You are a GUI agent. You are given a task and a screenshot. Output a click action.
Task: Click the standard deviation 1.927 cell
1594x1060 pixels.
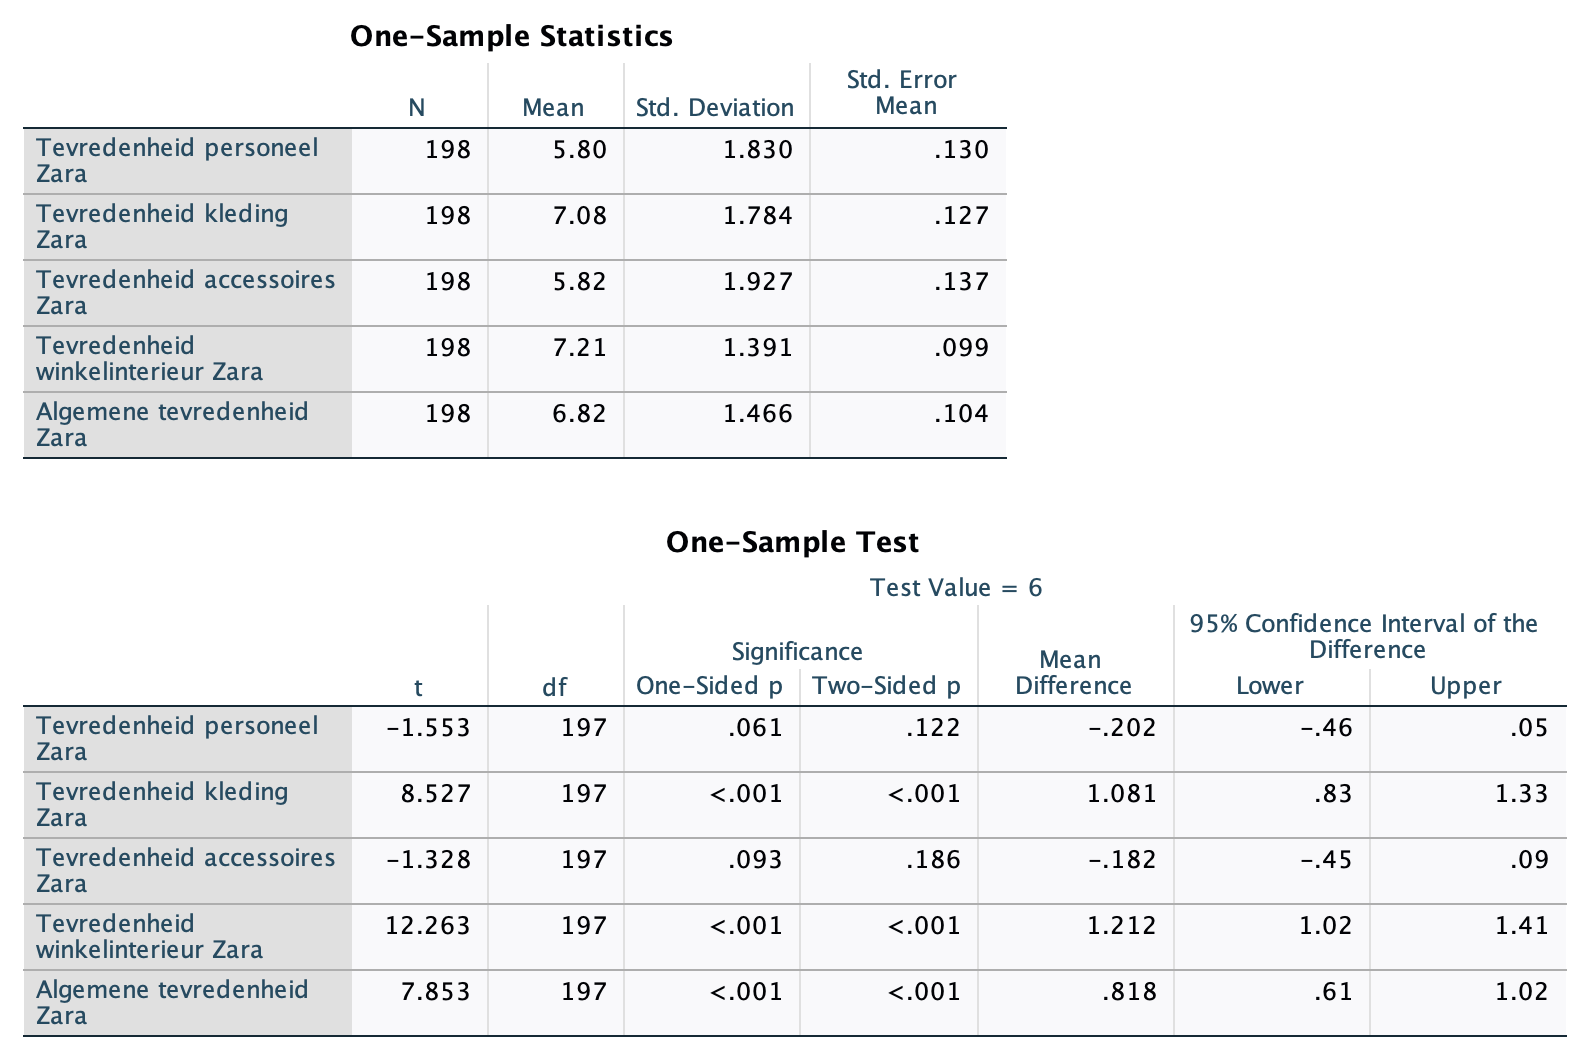point(757,282)
